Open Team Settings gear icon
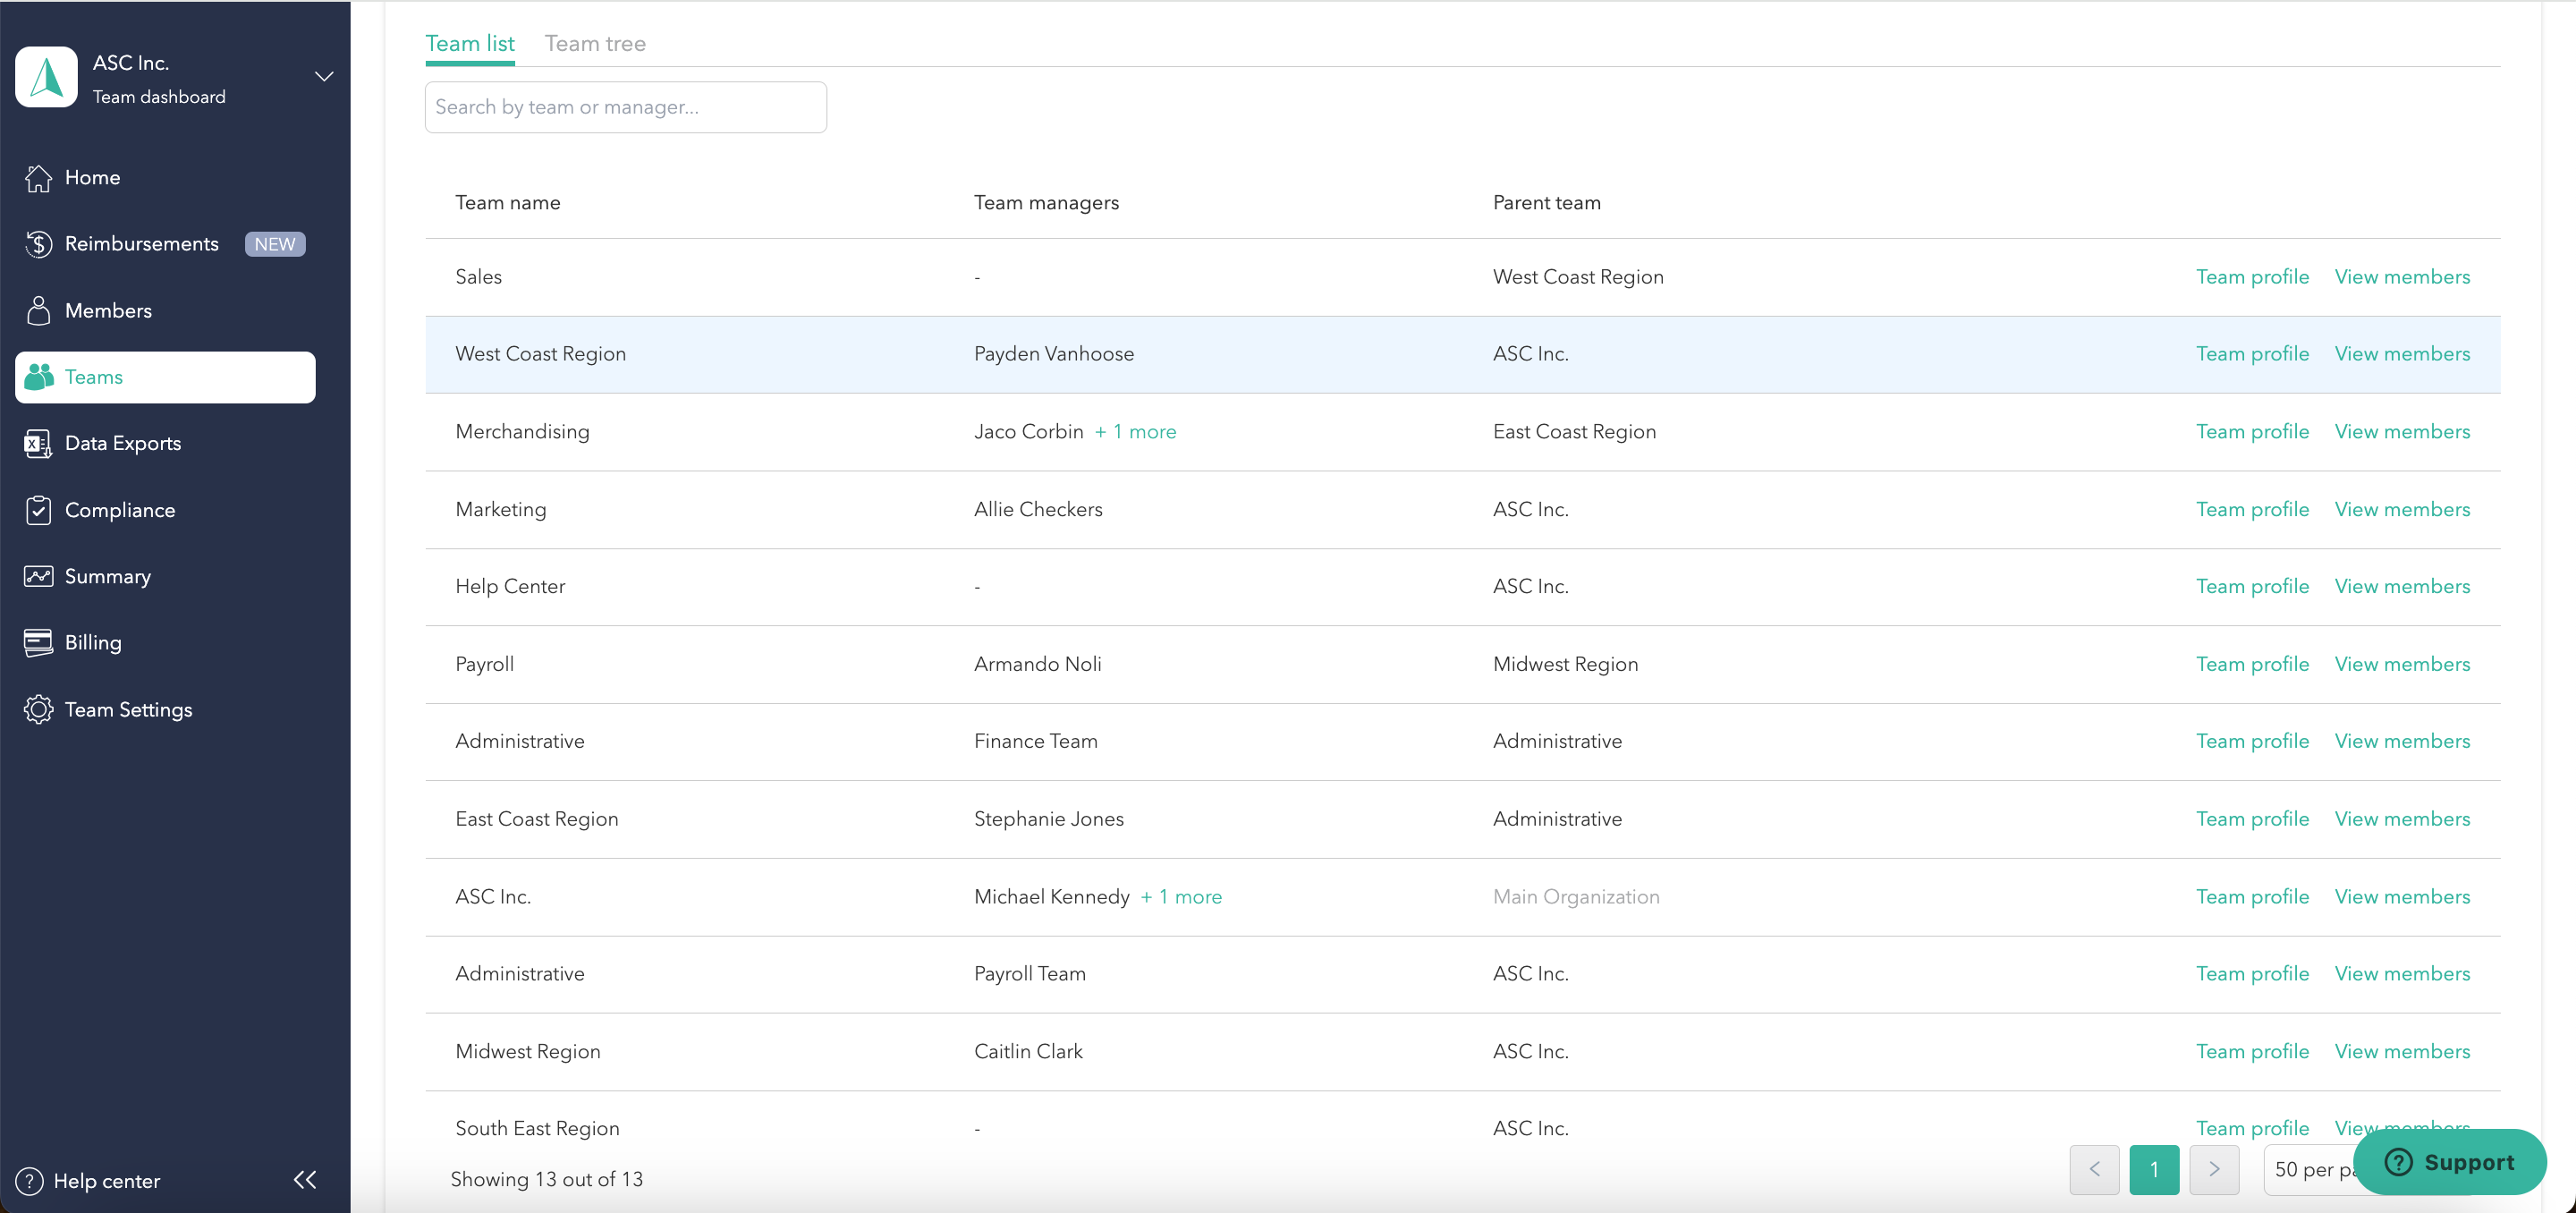This screenshot has width=2576, height=1213. pyautogui.click(x=38, y=710)
